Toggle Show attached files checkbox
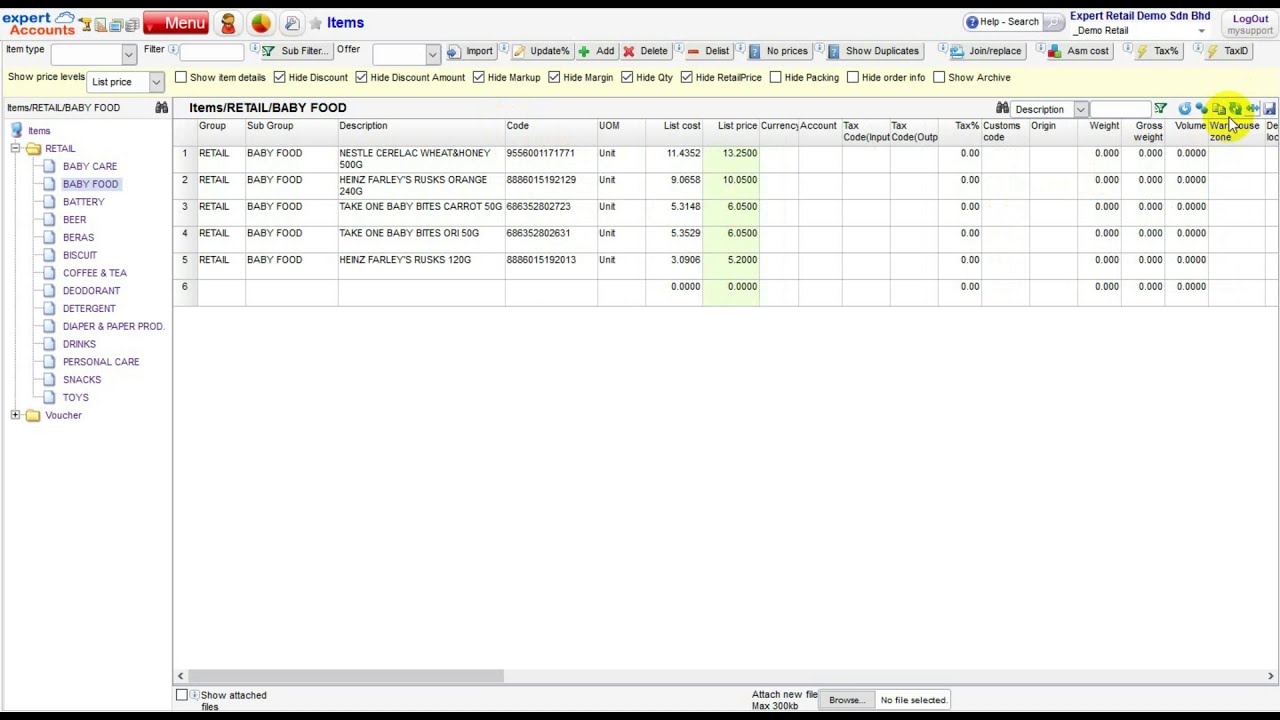The image size is (1280, 720). click(182, 695)
